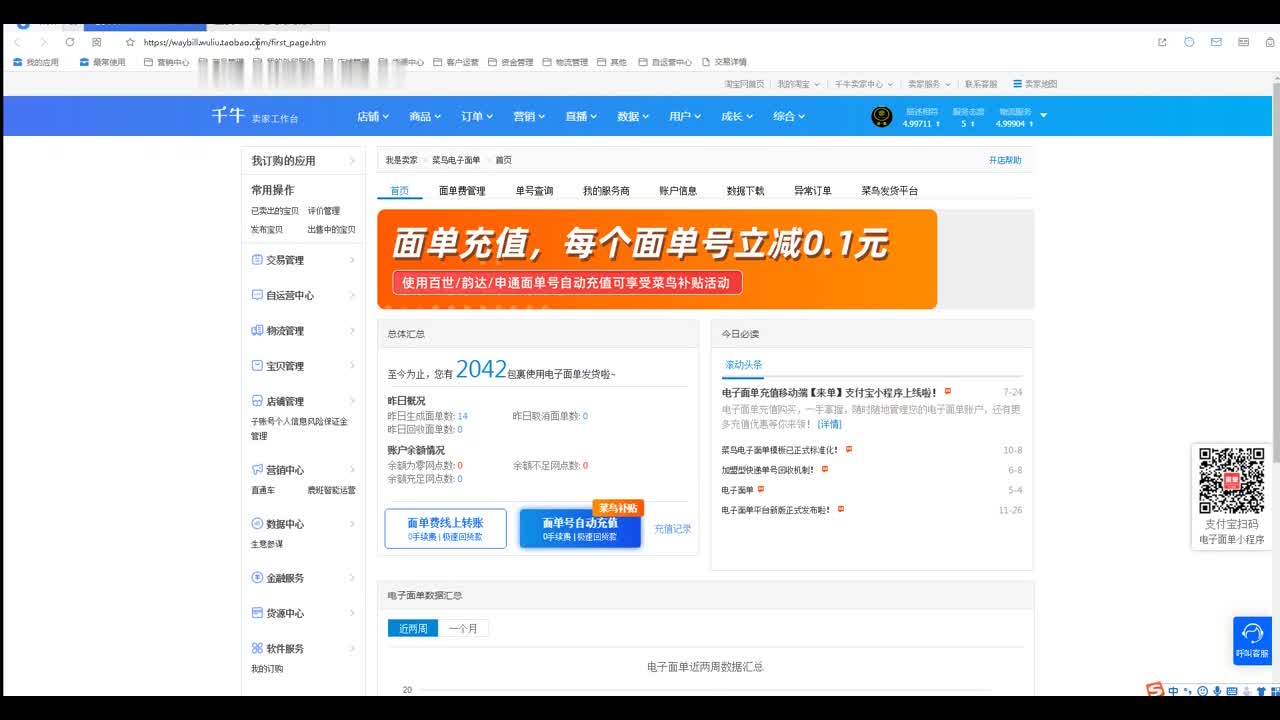Switch to the 面单费管理 tab
1280x720 pixels.
click(x=462, y=191)
